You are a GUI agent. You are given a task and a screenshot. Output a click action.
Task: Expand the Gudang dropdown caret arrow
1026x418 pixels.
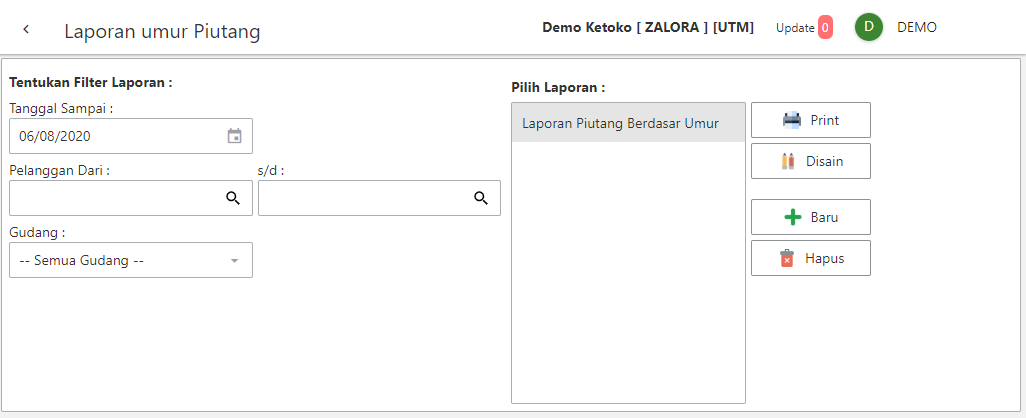pyautogui.click(x=235, y=261)
